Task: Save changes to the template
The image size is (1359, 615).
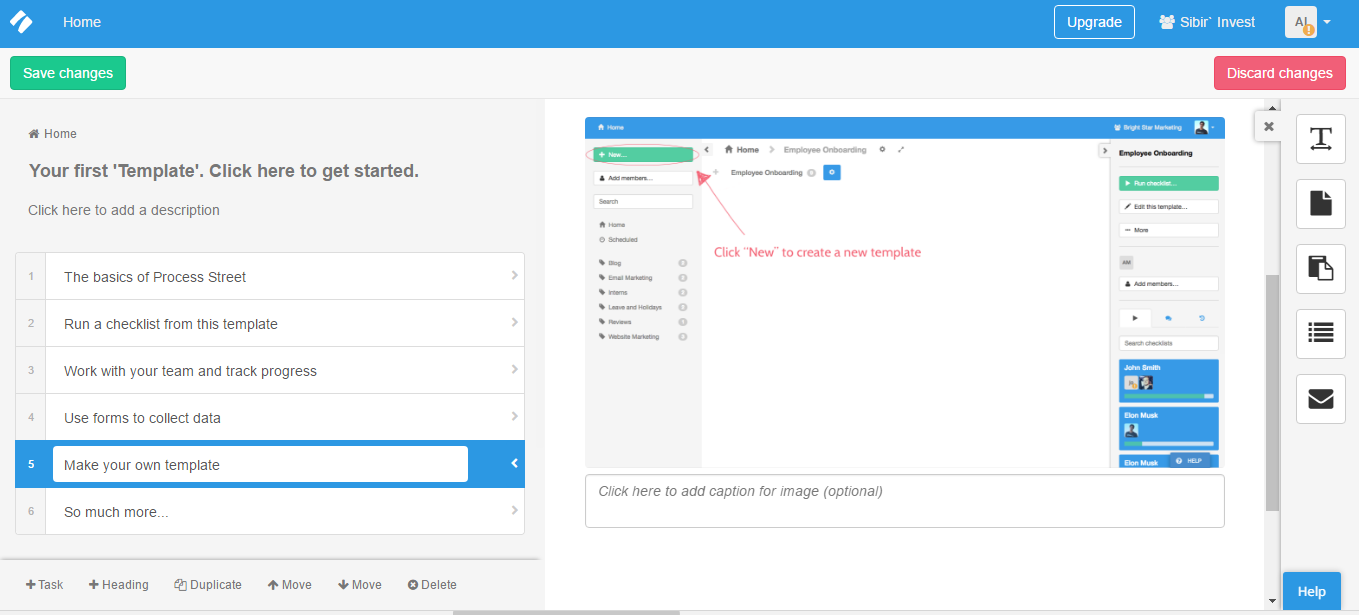Action: [68, 73]
